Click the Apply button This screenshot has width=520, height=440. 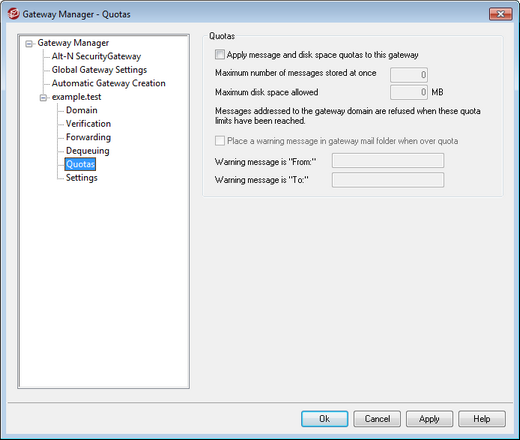tap(429, 419)
